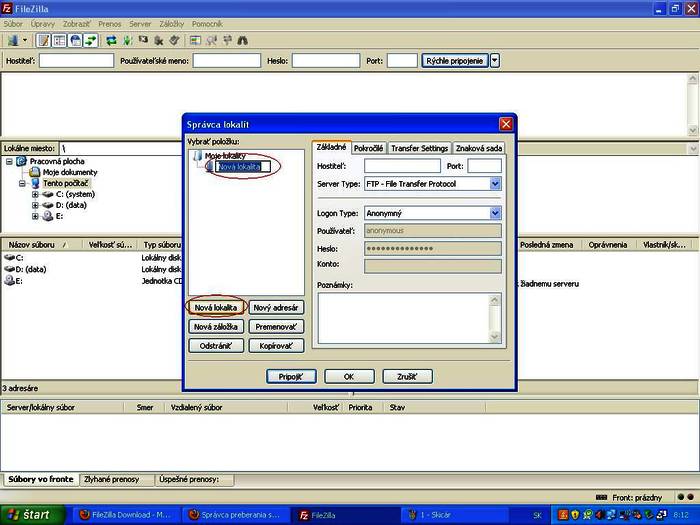Click the Kopírovať button
700x525 pixels.
tap(276, 346)
